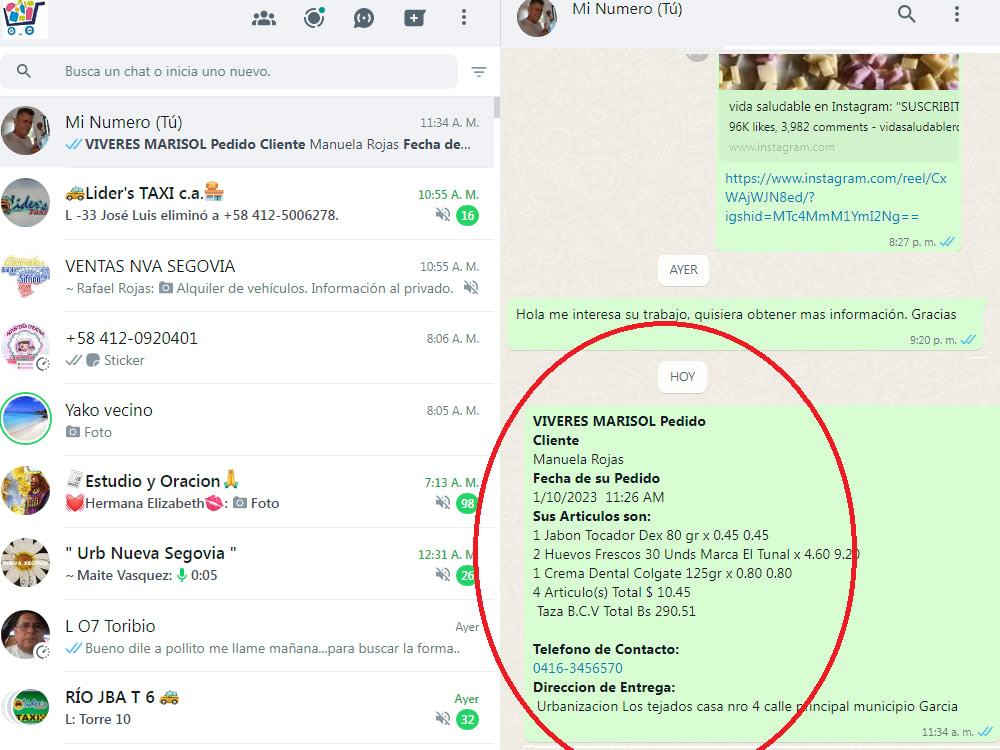The height and width of the screenshot is (750, 1000).
Task: Click the muted icon on RÍO JBA T 6 row
Action: point(443,719)
